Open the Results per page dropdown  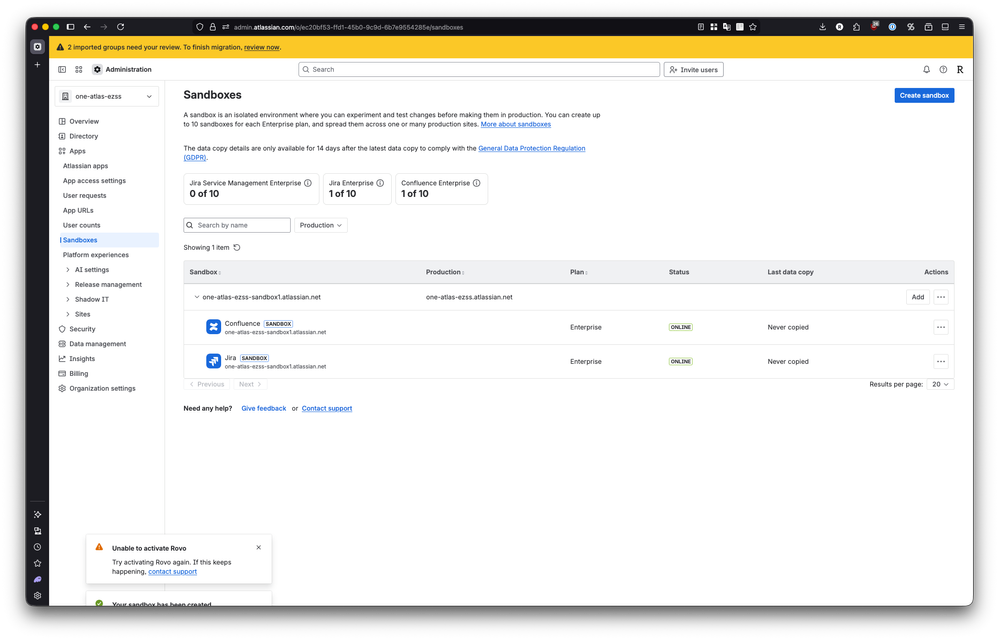click(940, 385)
